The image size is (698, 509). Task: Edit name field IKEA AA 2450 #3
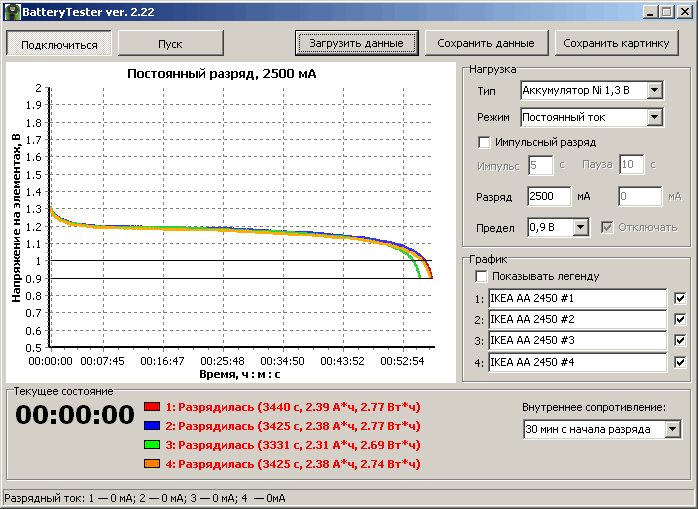coord(577,341)
